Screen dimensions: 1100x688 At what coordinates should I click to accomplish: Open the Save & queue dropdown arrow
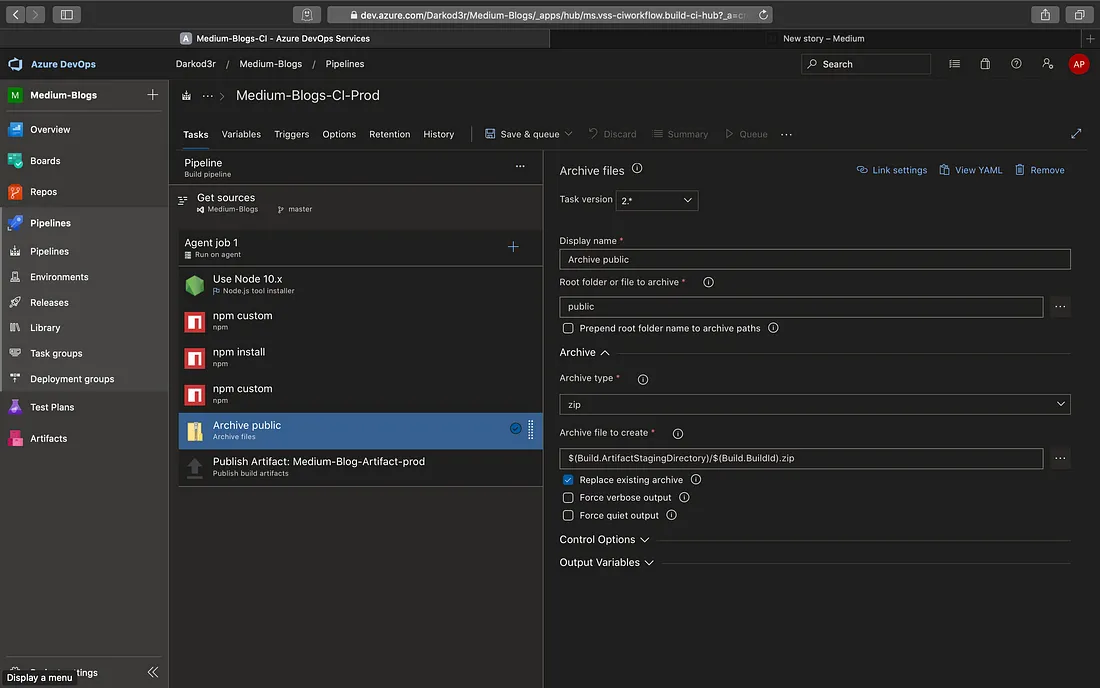coord(569,134)
